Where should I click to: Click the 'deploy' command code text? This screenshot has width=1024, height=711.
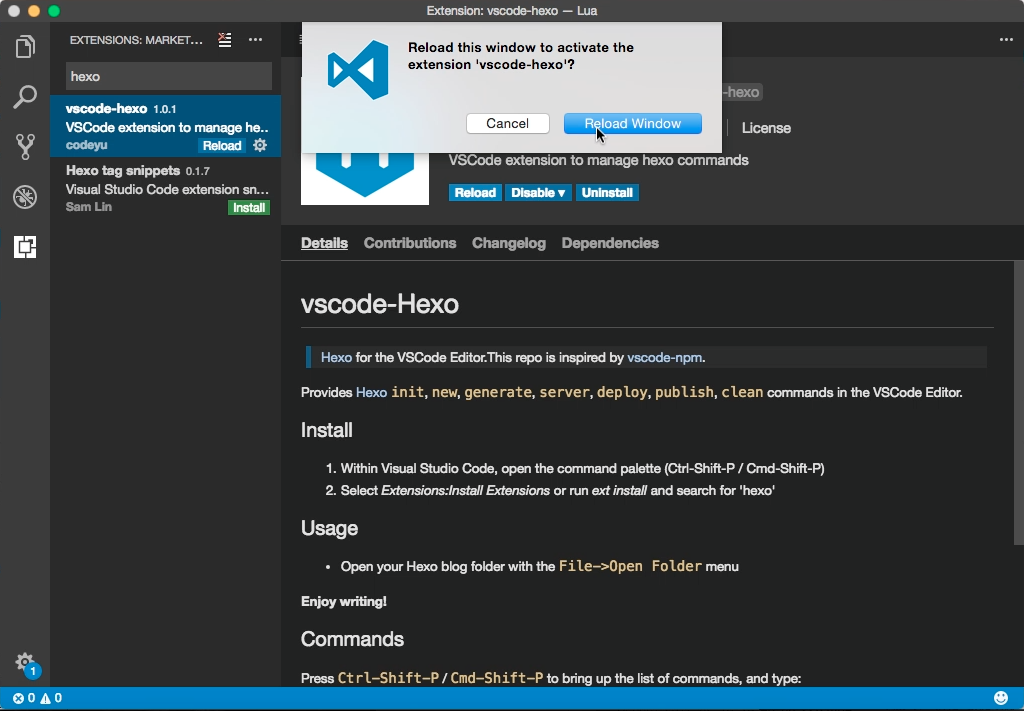click(622, 392)
